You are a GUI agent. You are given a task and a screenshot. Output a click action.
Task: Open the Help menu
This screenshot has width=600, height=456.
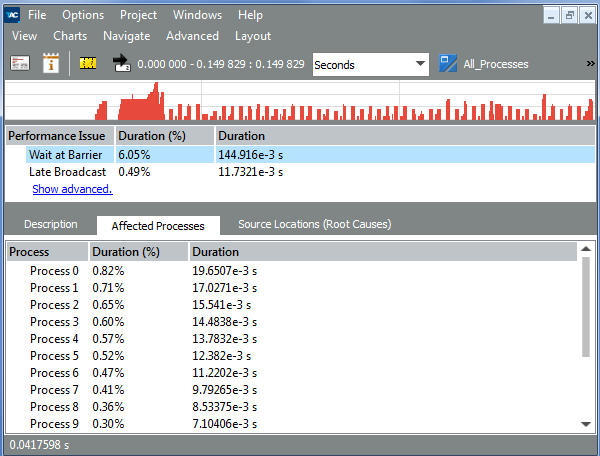point(250,15)
